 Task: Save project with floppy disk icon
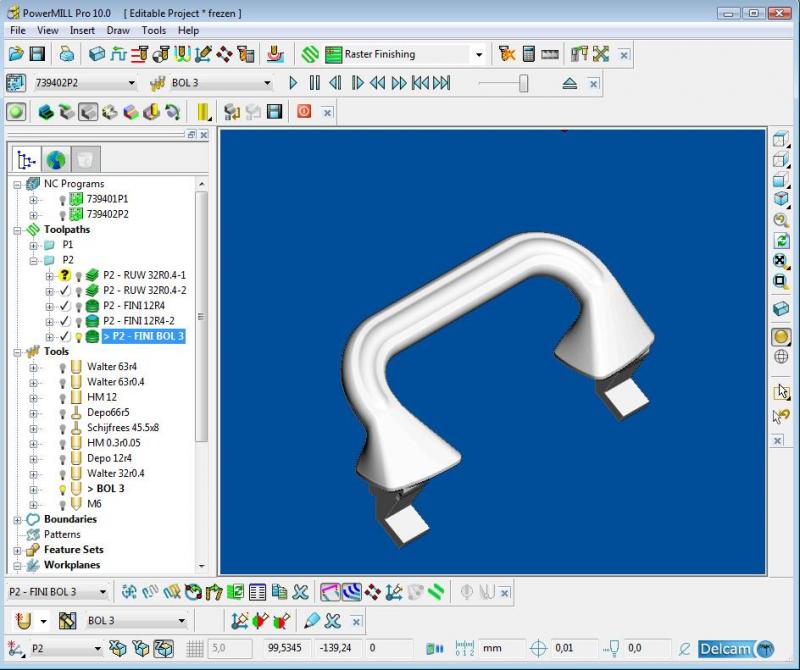[37, 54]
